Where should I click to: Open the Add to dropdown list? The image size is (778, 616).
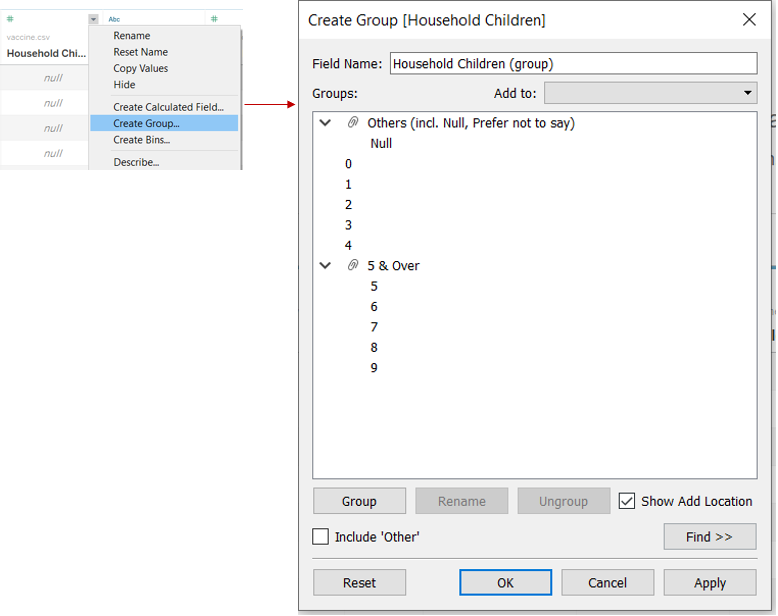click(650, 93)
